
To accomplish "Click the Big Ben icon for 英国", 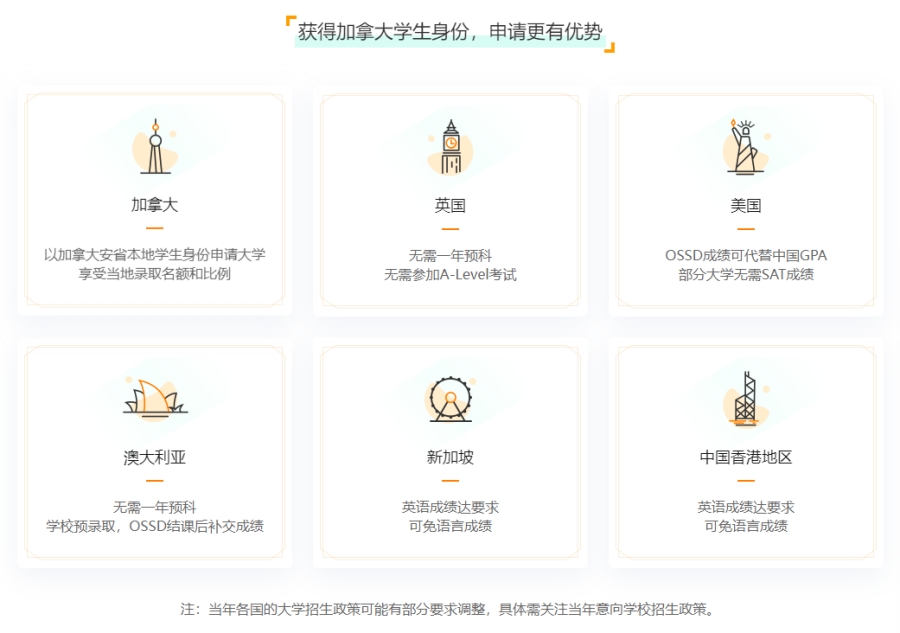I will pyautogui.click(x=451, y=147).
